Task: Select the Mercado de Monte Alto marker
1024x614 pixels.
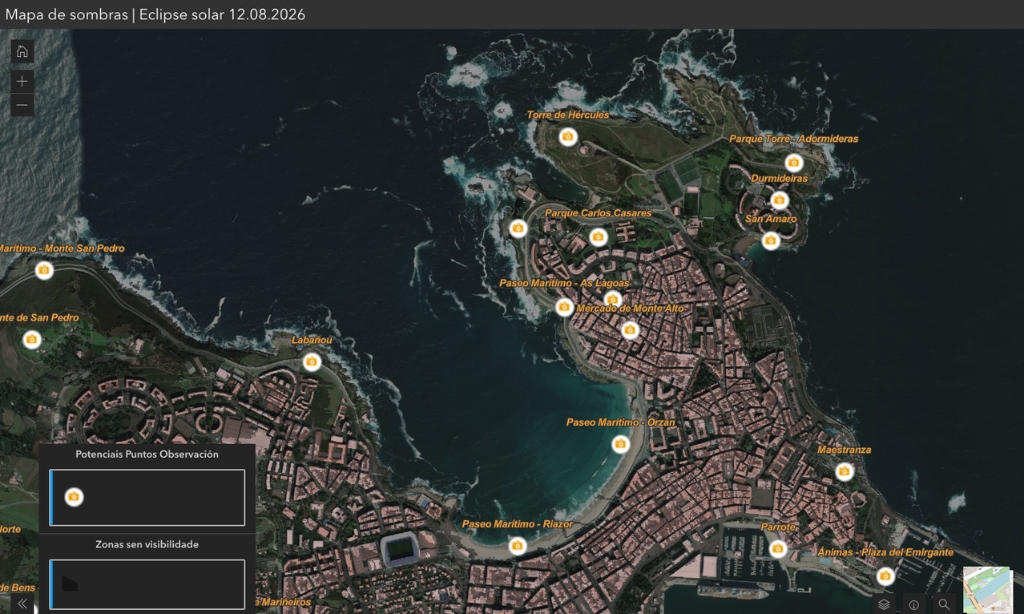Action: (x=630, y=330)
